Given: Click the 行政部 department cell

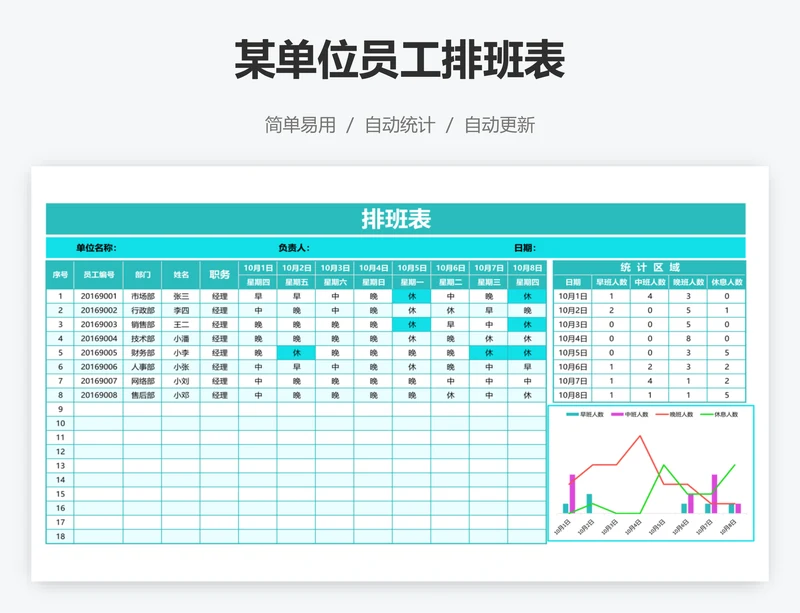Looking at the screenshot, I should coord(142,310).
